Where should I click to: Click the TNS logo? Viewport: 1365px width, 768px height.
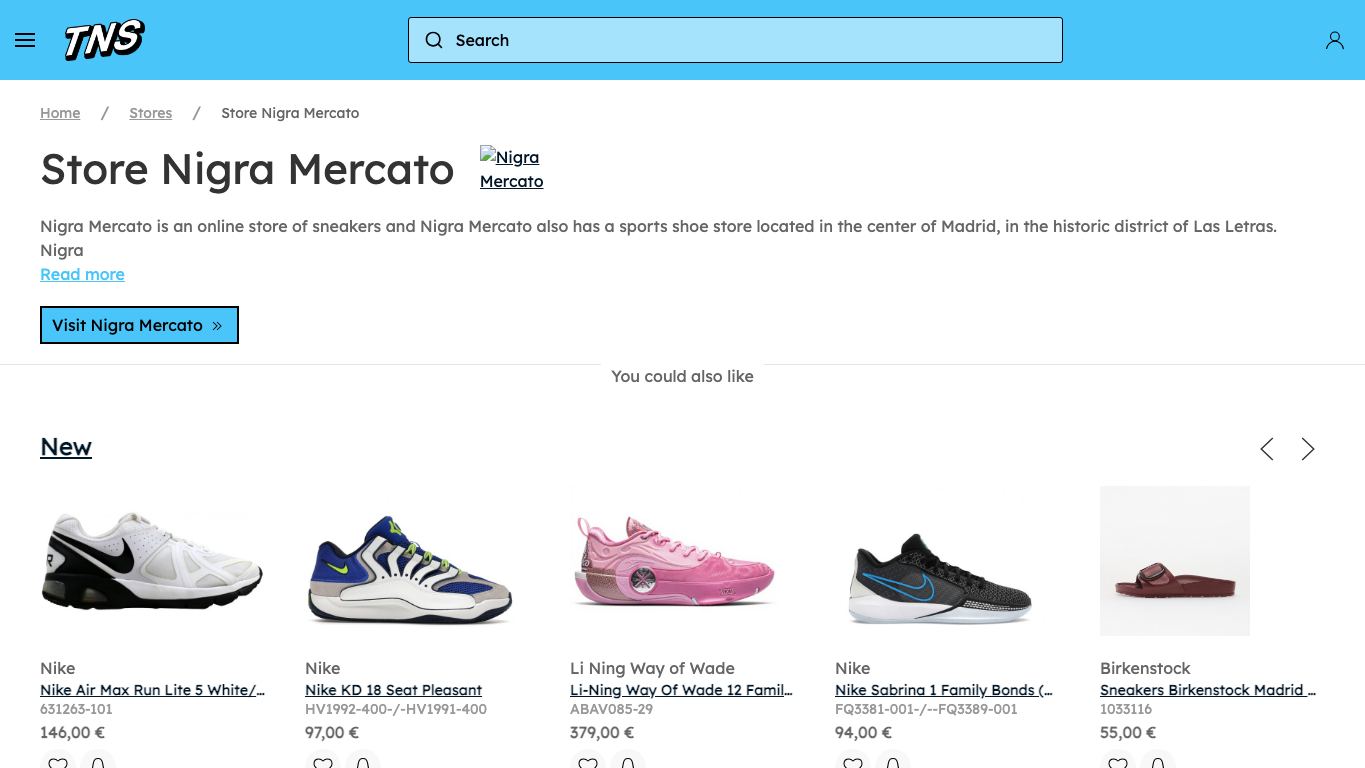(x=104, y=40)
